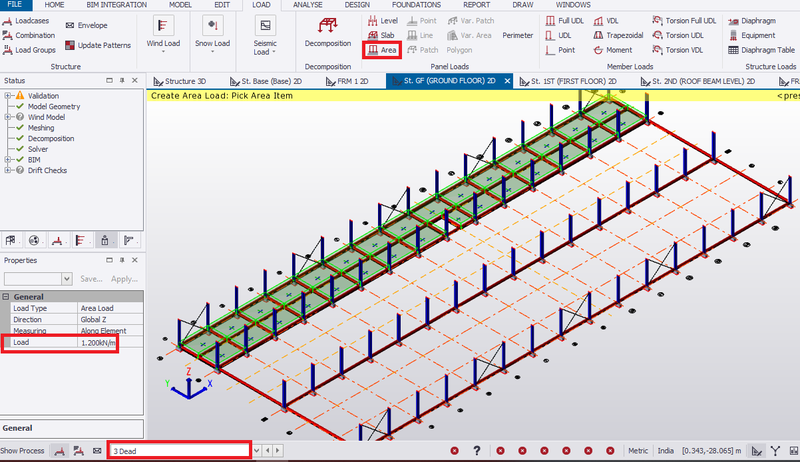Open the Loadcases tool

[26, 21]
